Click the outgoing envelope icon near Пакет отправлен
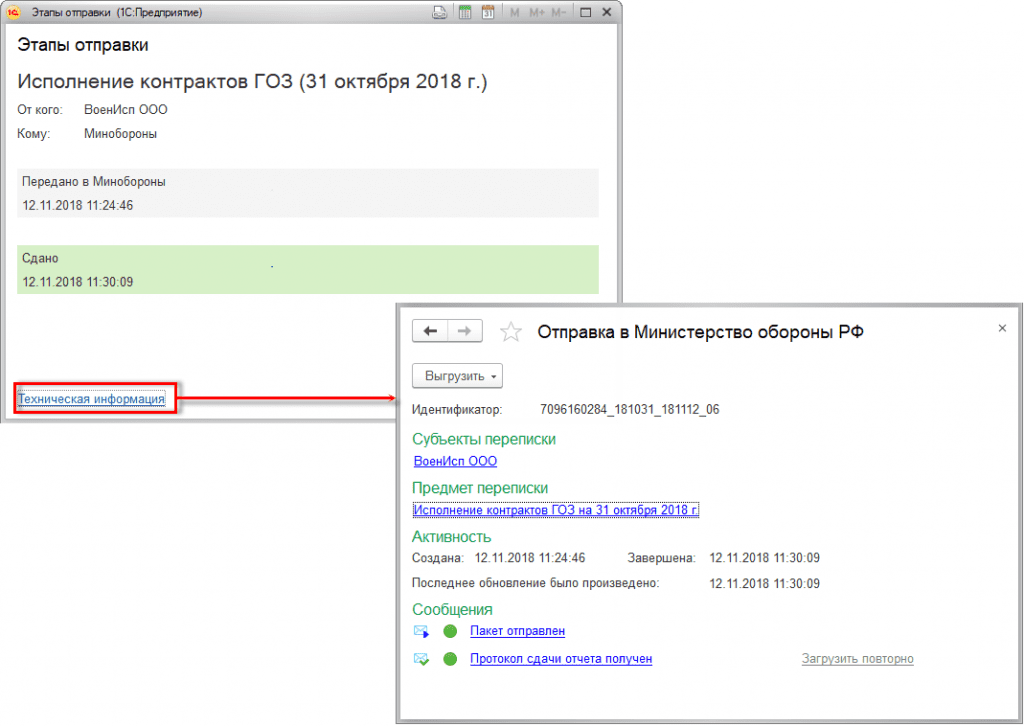 tap(421, 631)
